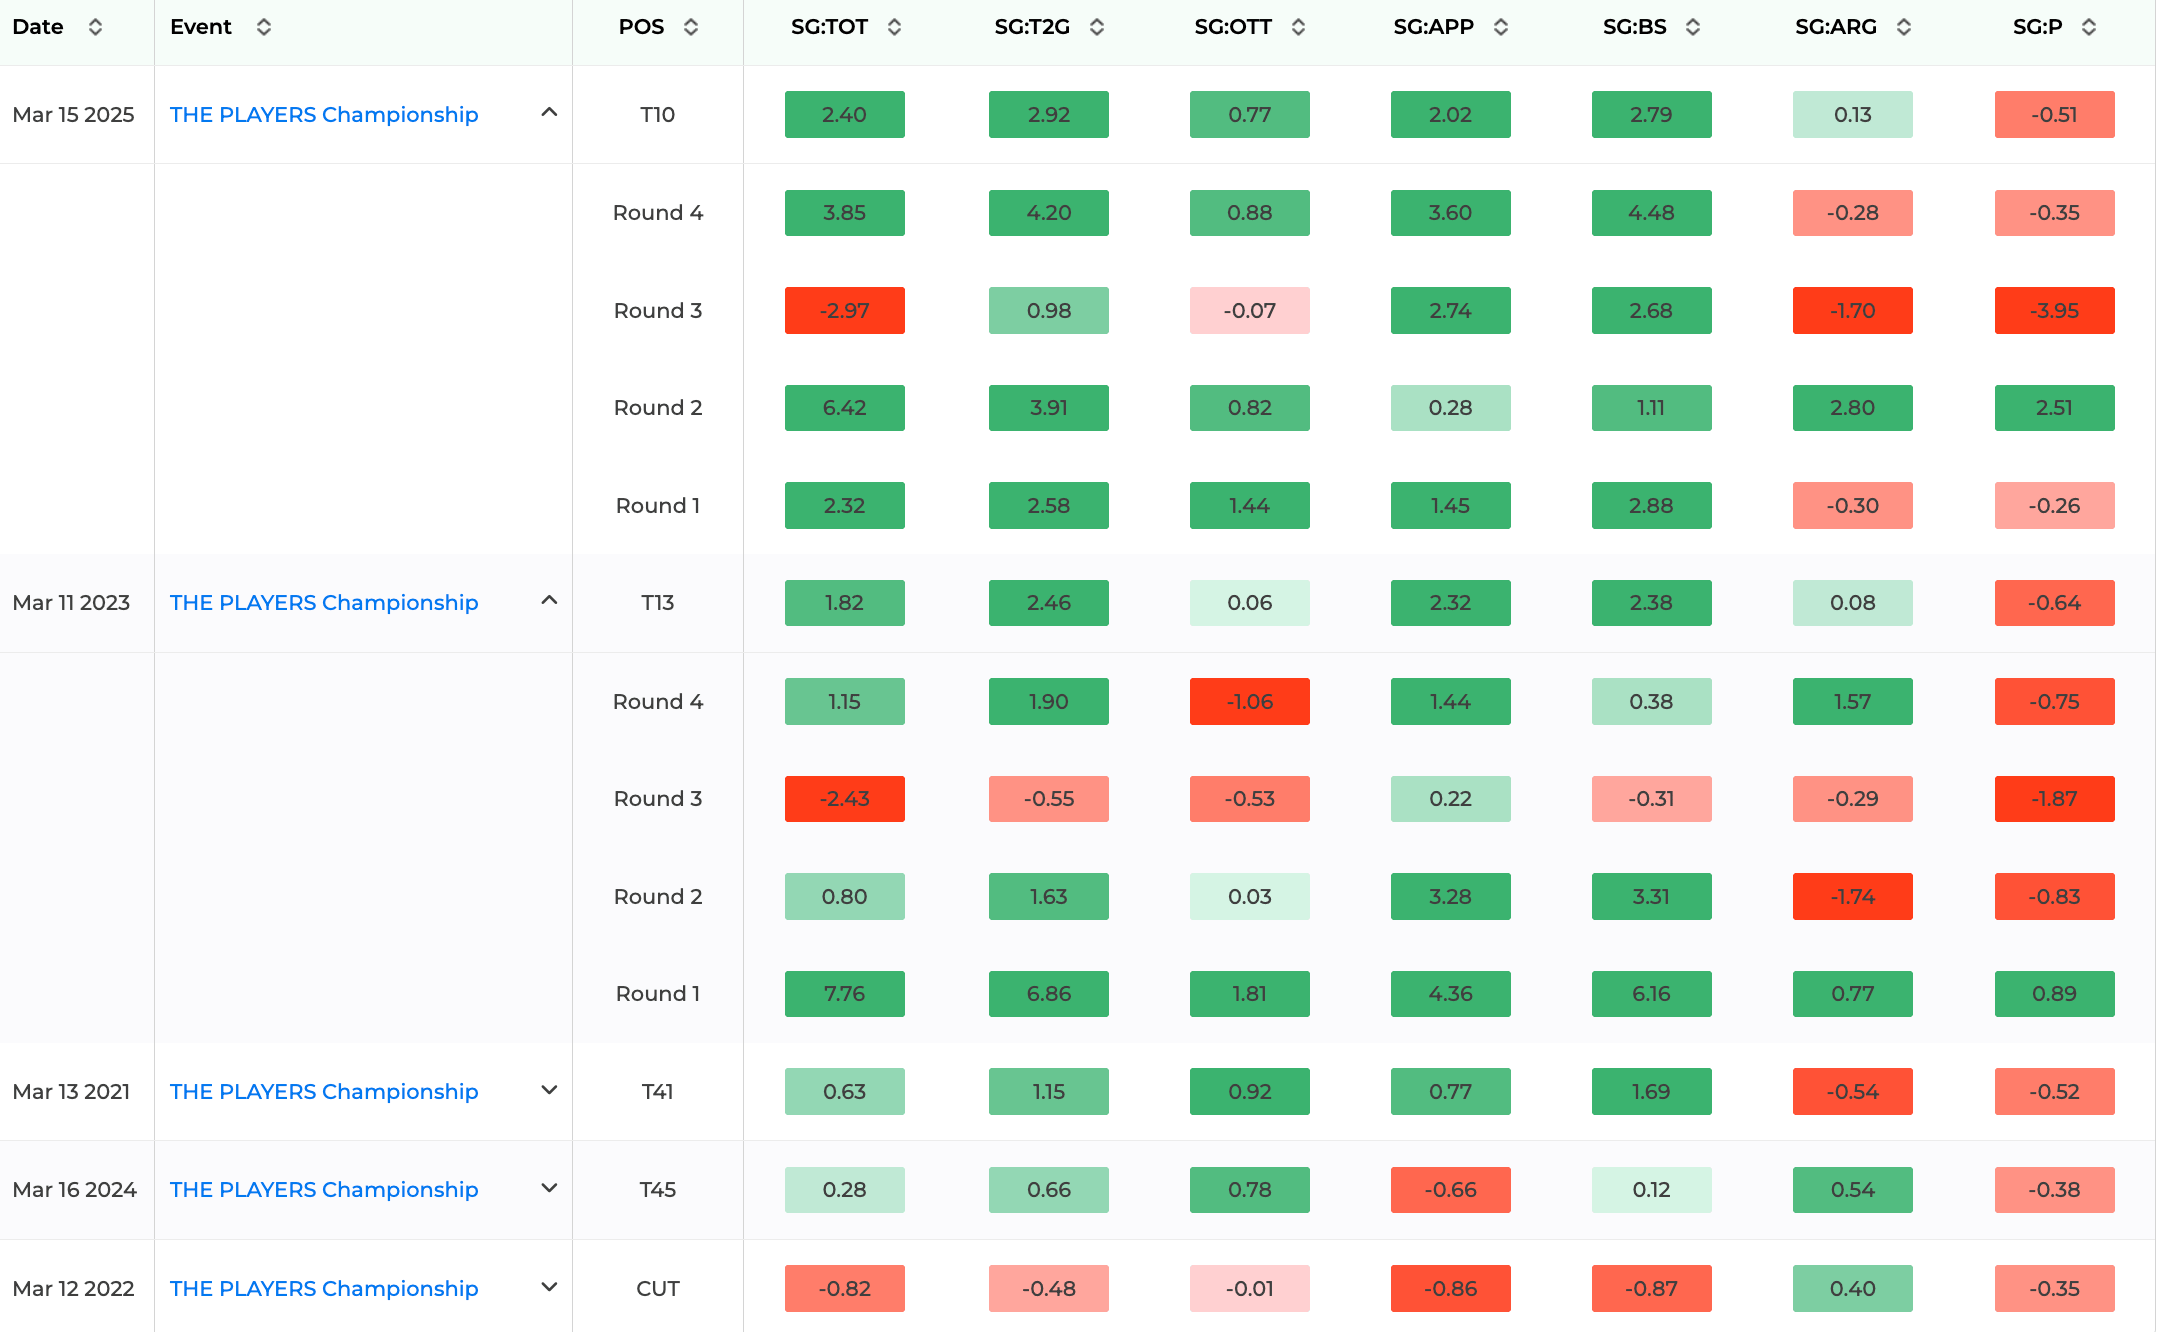This screenshot has width=2162, height=1332.
Task: Click the -3.95 SG:P value
Action: click(x=2055, y=310)
